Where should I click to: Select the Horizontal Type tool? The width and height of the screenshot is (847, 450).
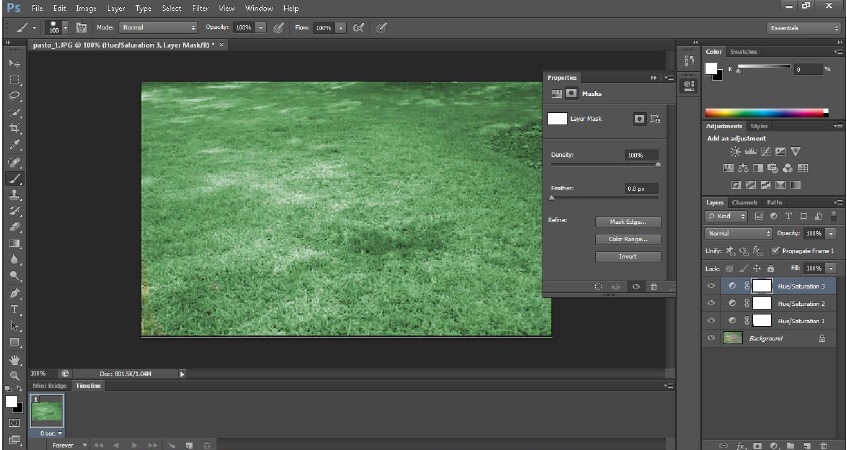[15, 310]
